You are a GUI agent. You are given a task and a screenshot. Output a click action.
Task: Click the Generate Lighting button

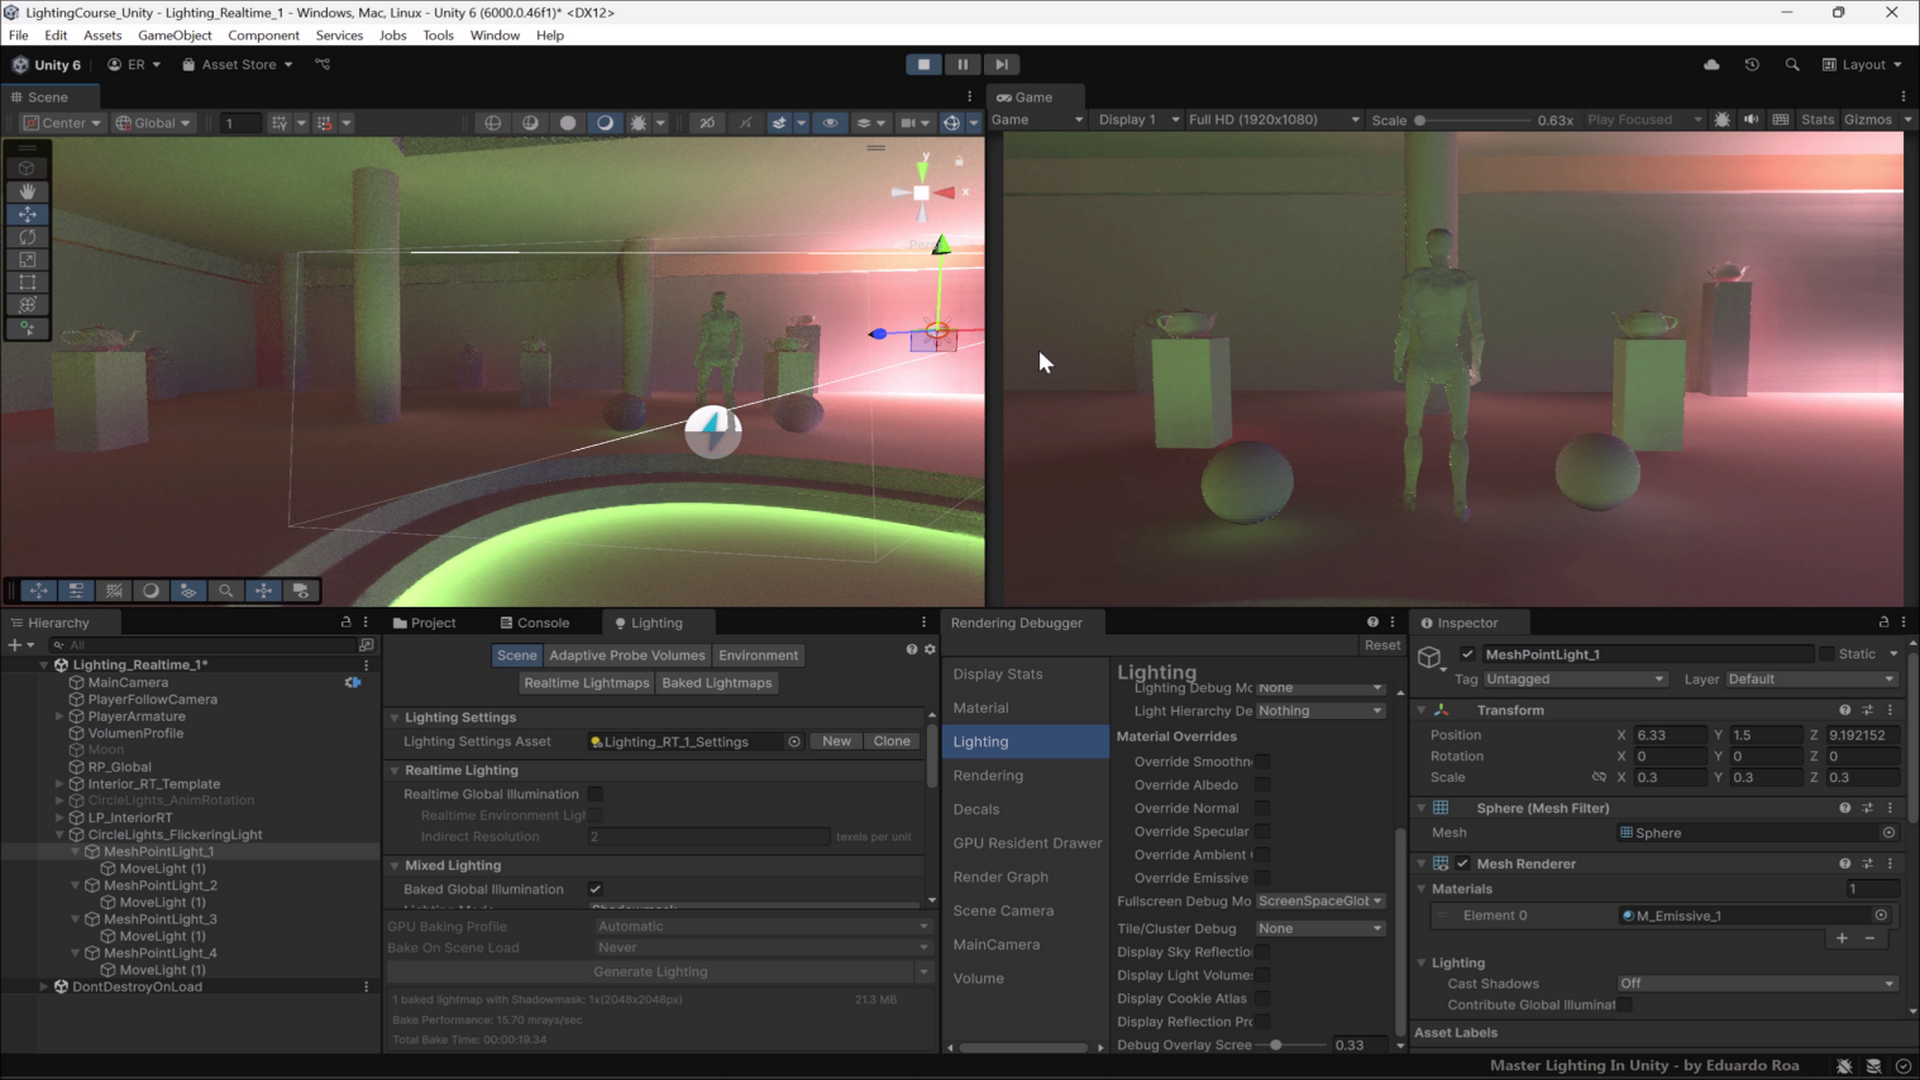(x=650, y=971)
